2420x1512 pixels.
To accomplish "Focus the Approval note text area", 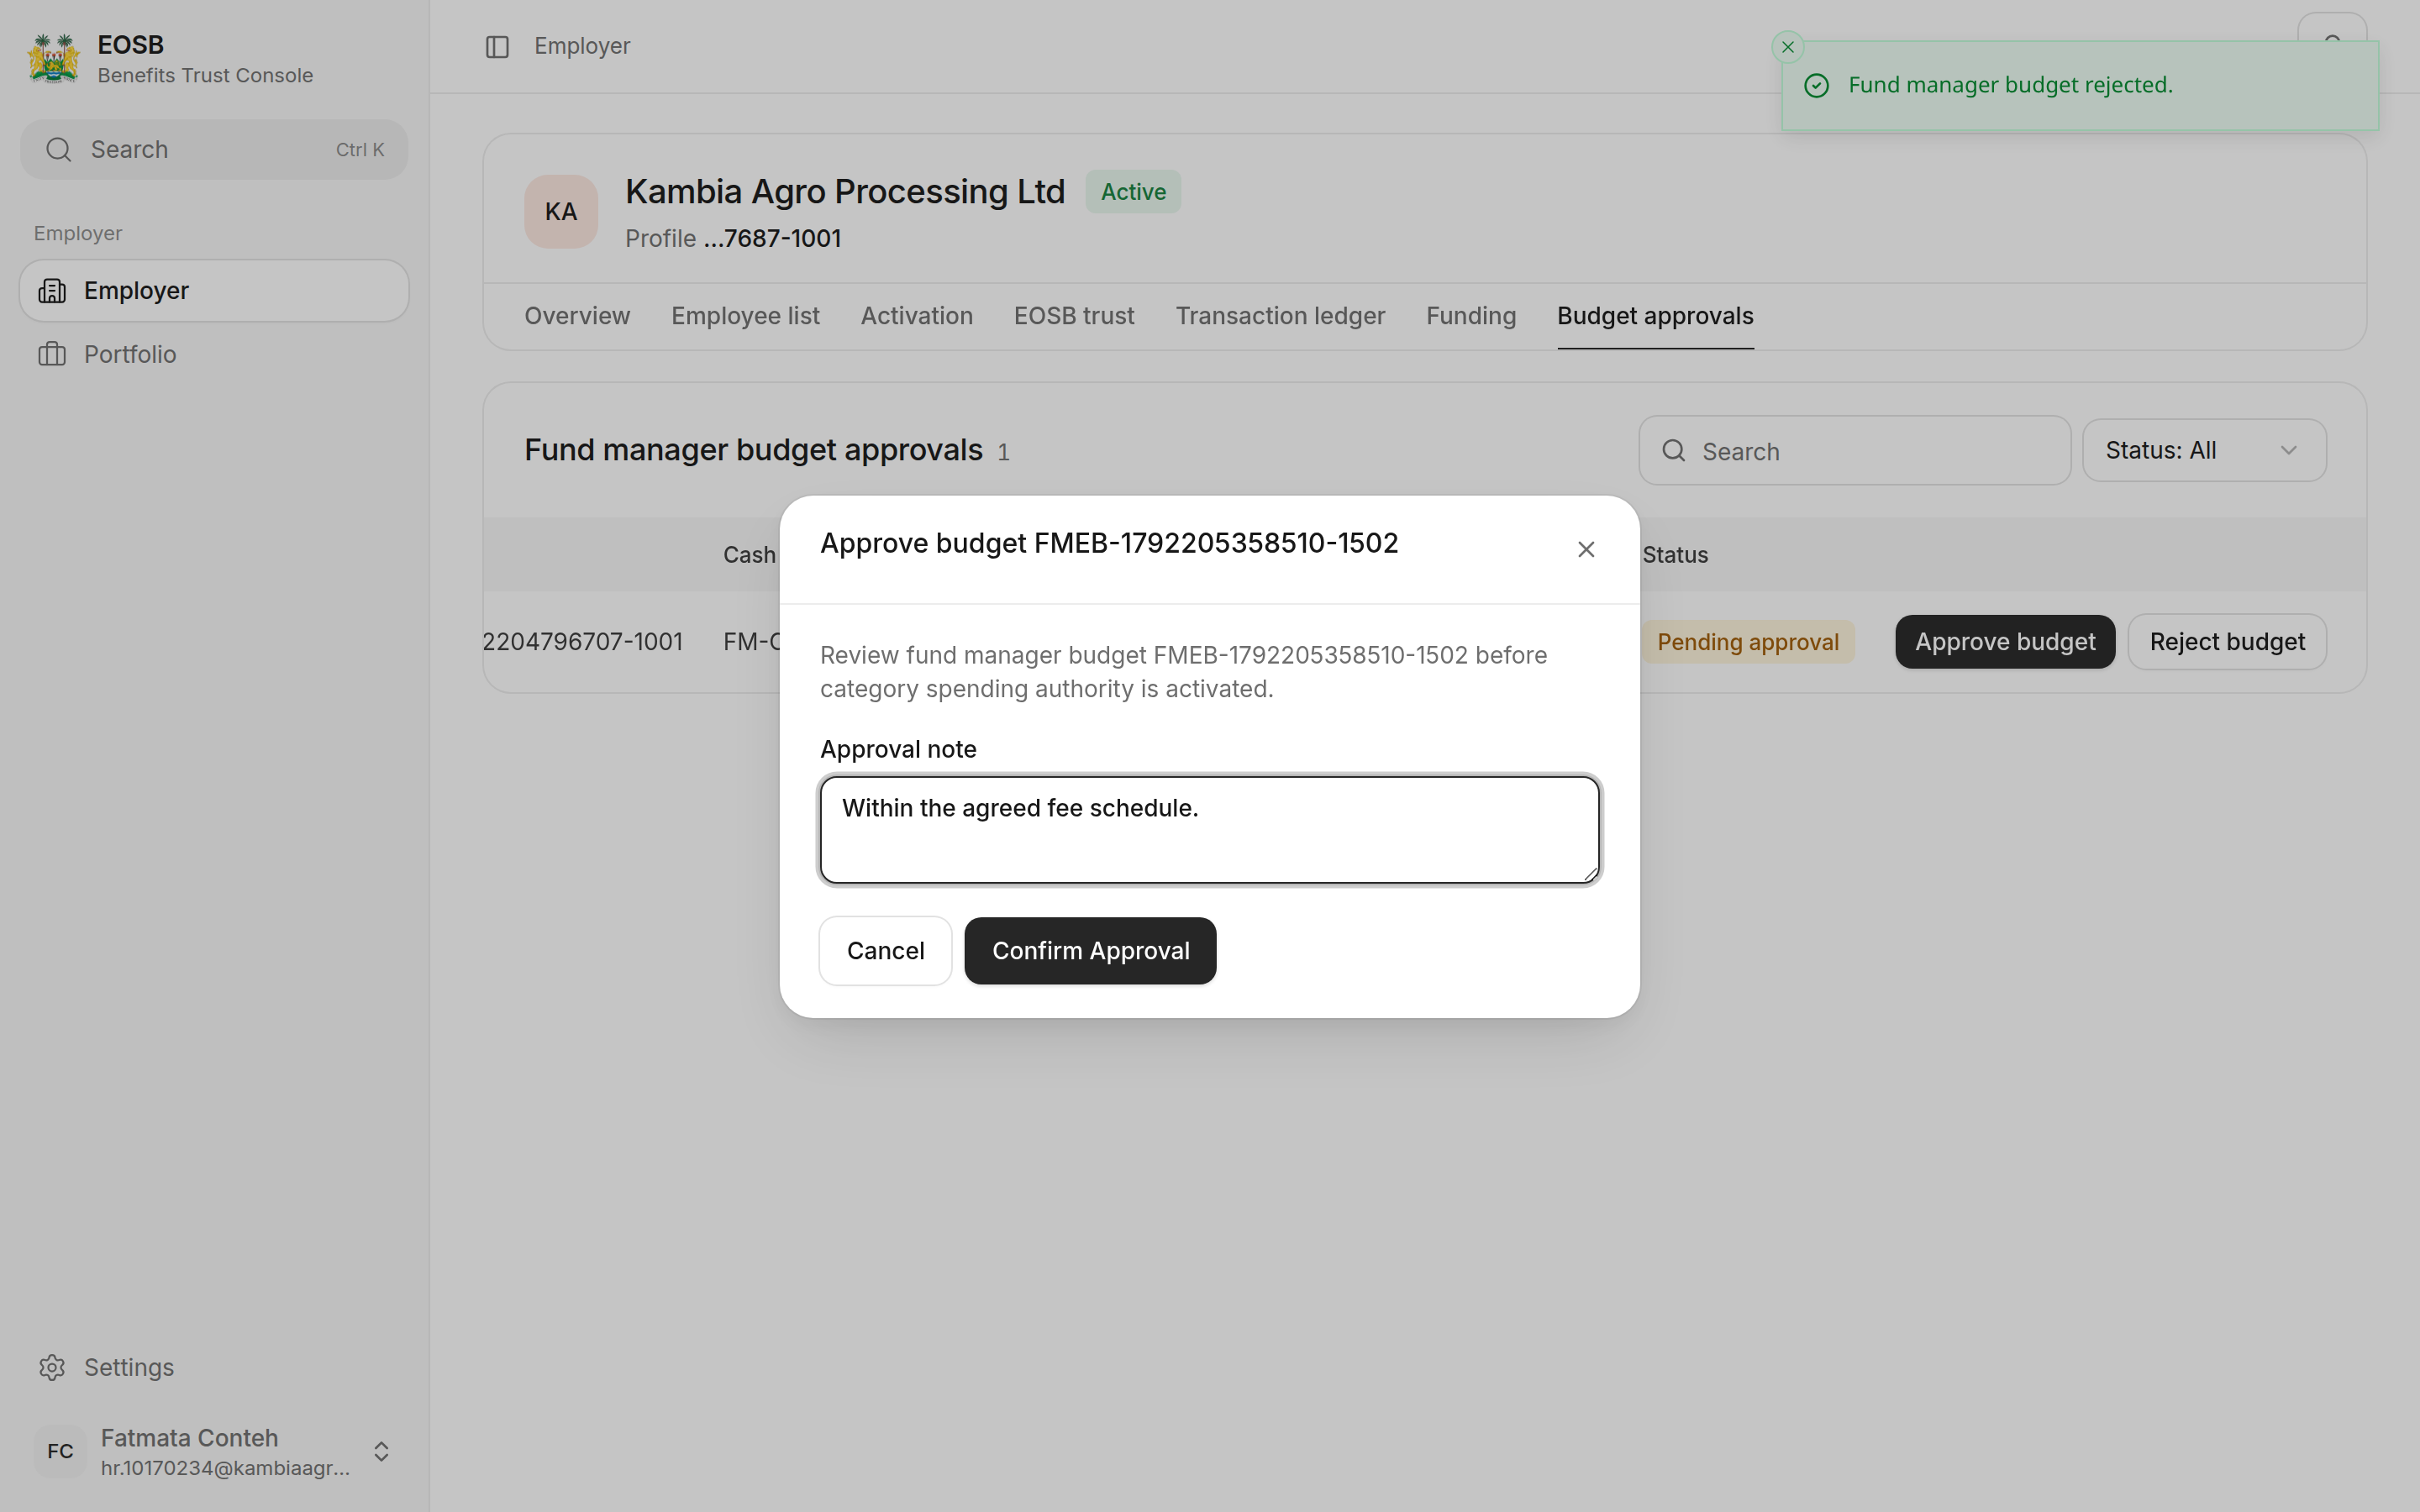I will coord(1209,830).
